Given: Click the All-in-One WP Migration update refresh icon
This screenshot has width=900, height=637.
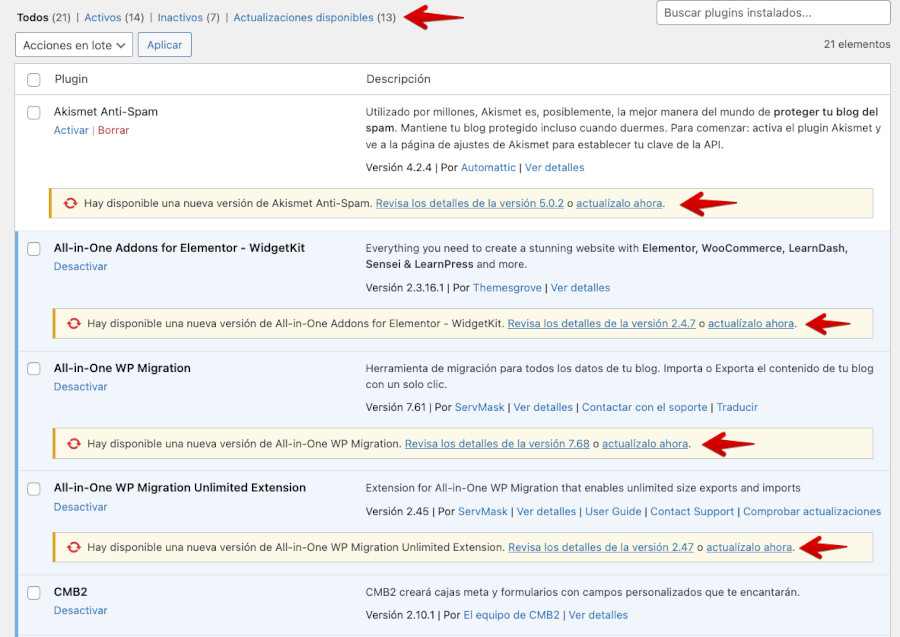Looking at the screenshot, I should [x=73, y=444].
